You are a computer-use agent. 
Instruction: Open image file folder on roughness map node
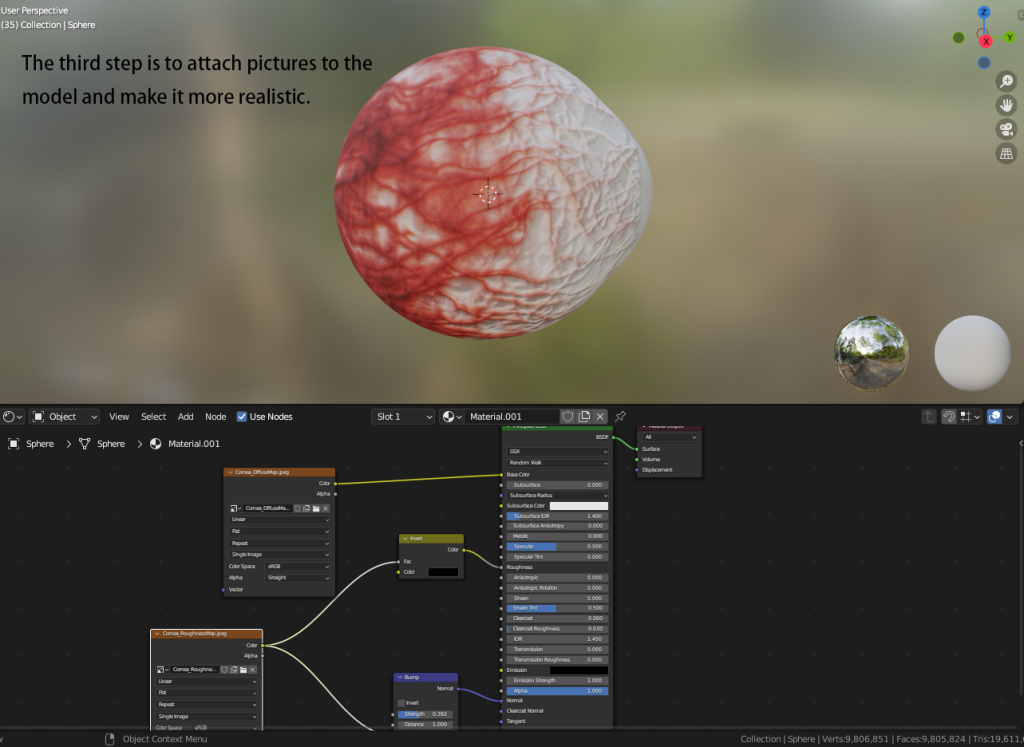243,669
